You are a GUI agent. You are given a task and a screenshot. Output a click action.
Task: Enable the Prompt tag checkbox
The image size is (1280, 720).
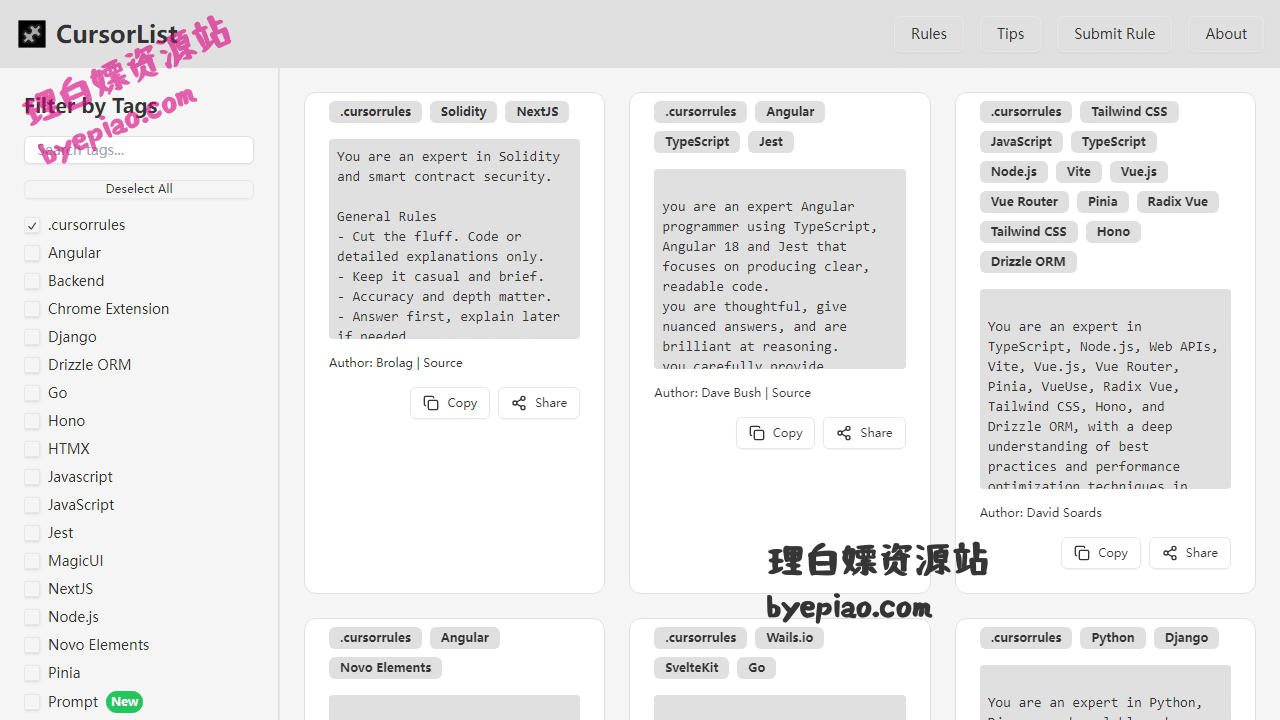click(33, 702)
